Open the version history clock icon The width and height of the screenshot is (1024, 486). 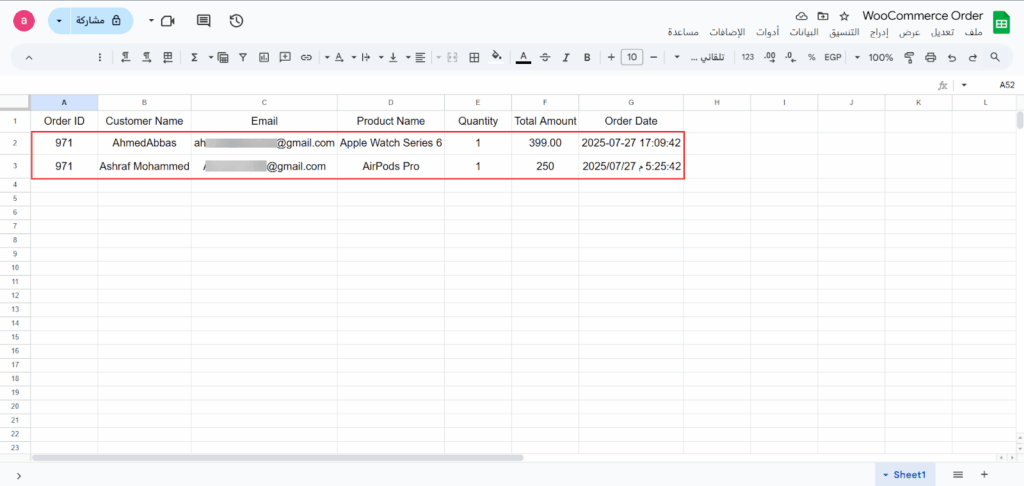click(x=236, y=21)
